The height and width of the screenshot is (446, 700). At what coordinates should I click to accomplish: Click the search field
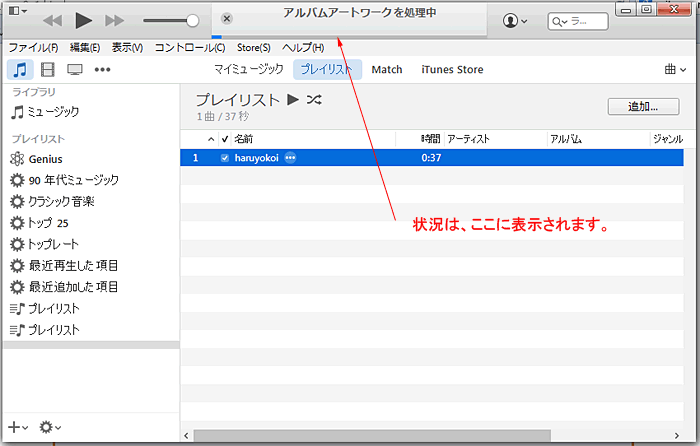(x=578, y=21)
